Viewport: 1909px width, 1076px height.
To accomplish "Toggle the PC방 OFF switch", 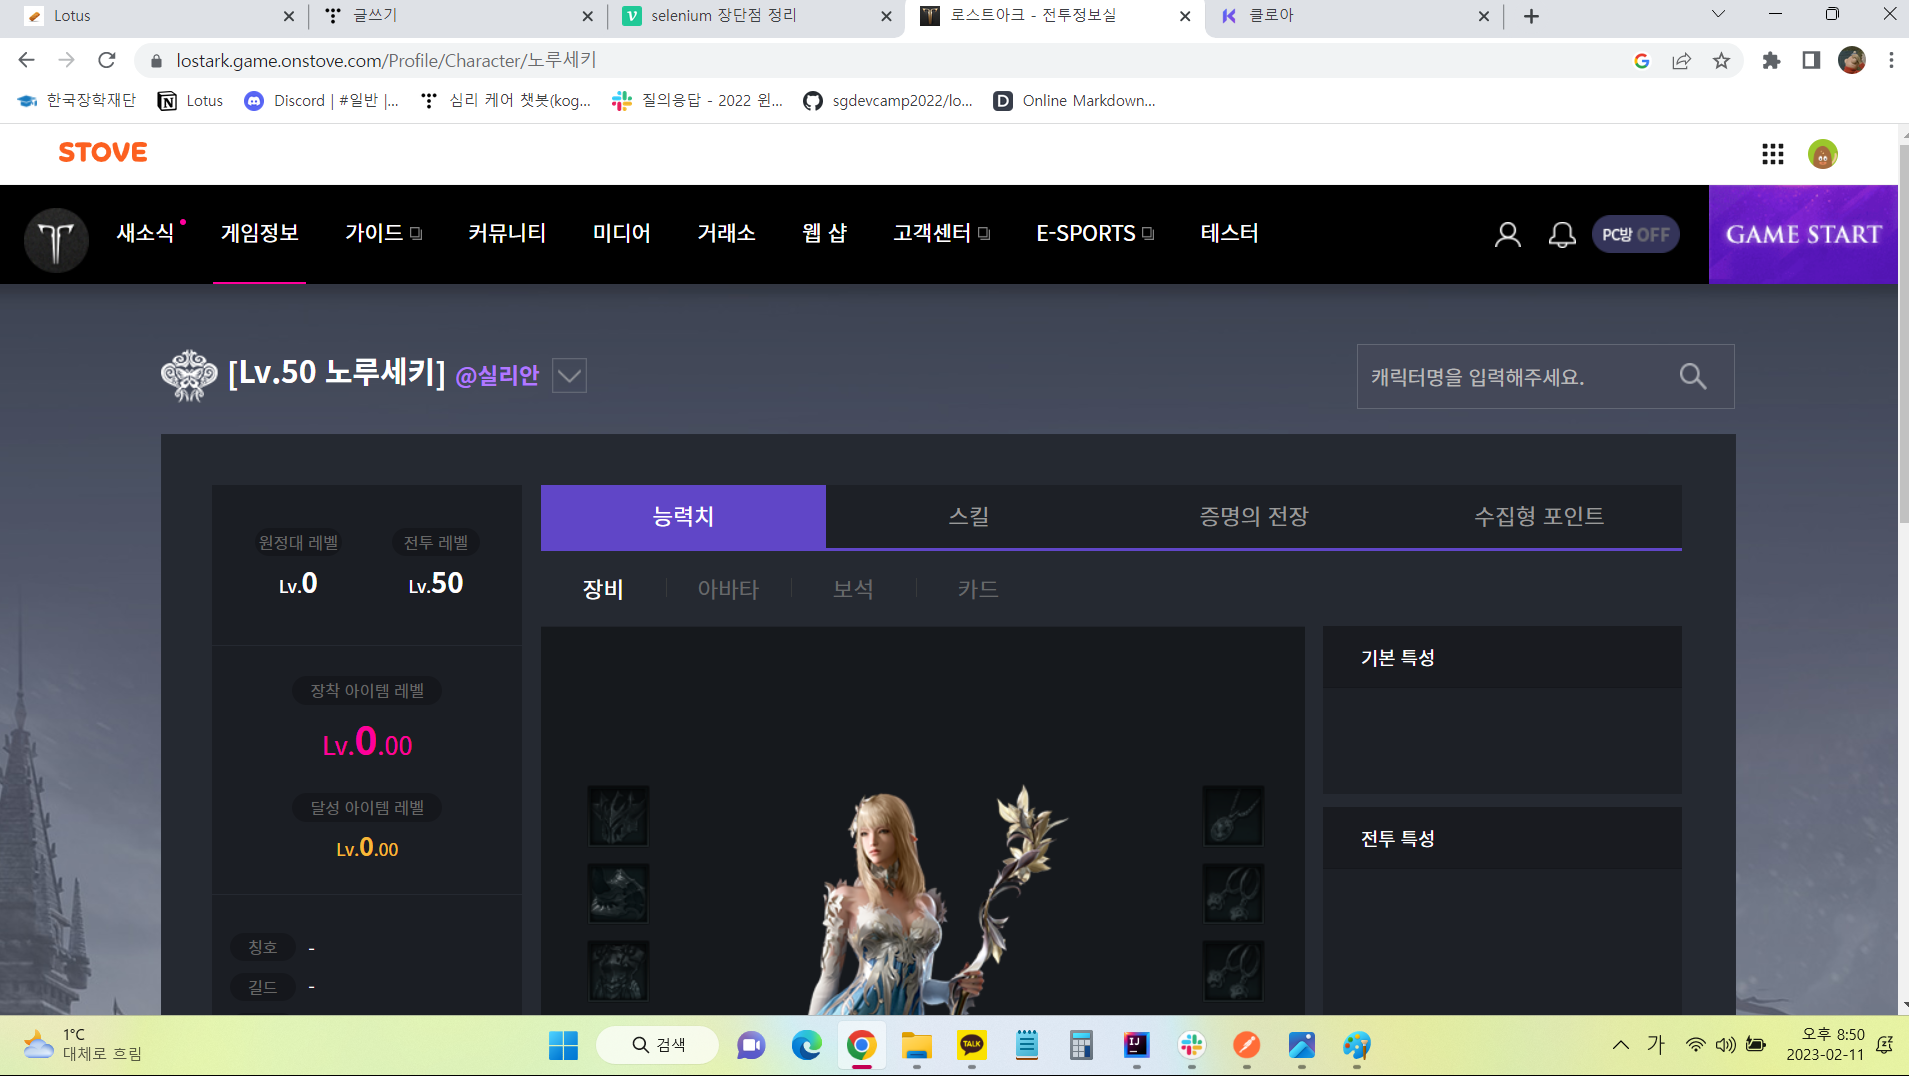I will (x=1636, y=234).
